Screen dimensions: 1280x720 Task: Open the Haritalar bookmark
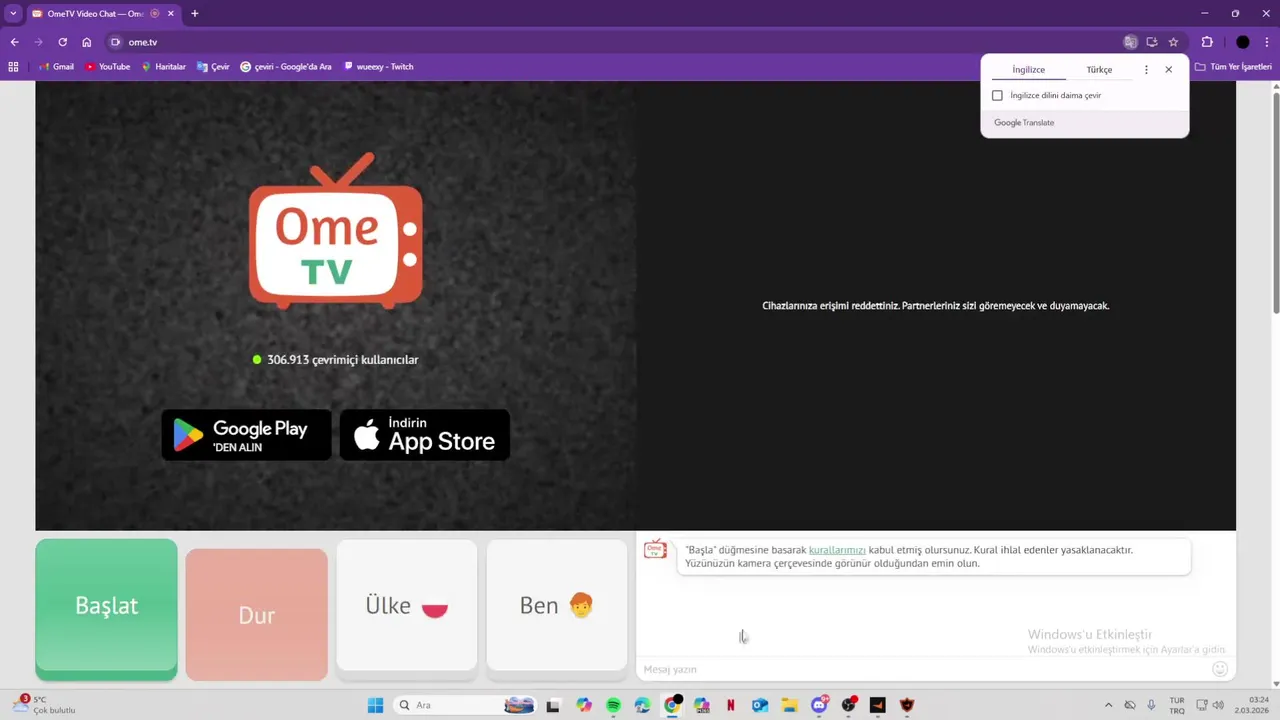pos(163,67)
